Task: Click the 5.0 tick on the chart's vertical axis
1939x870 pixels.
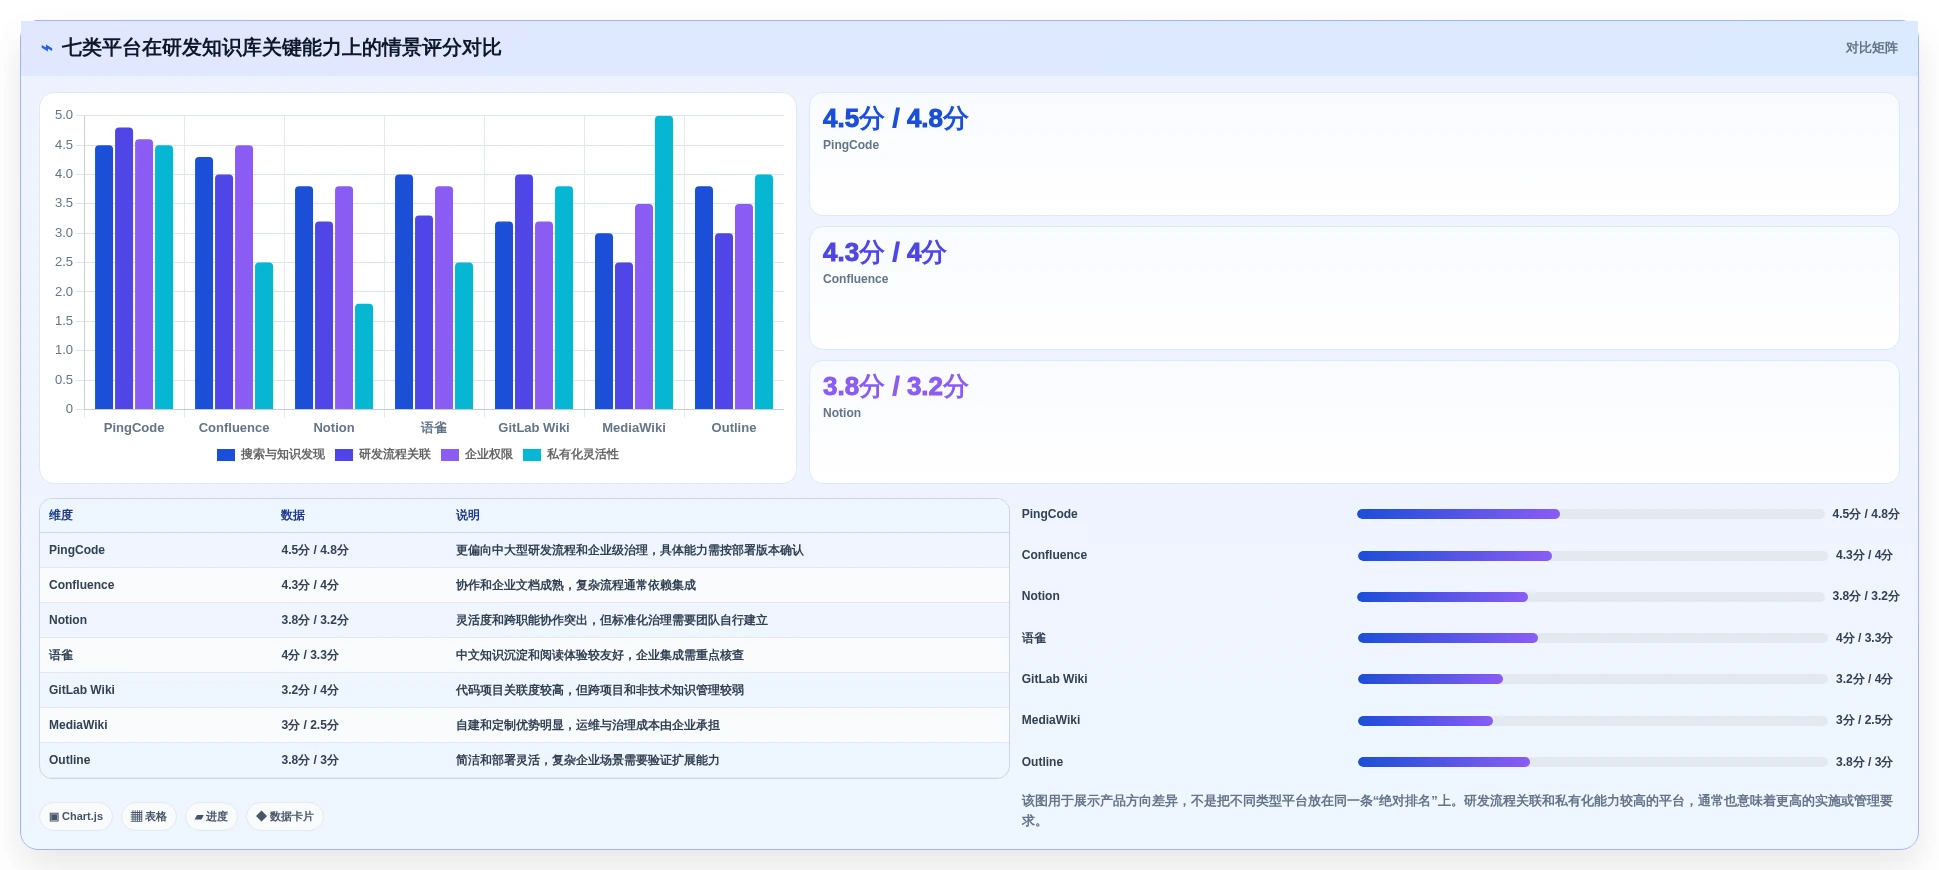Action: tap(64, 116)
